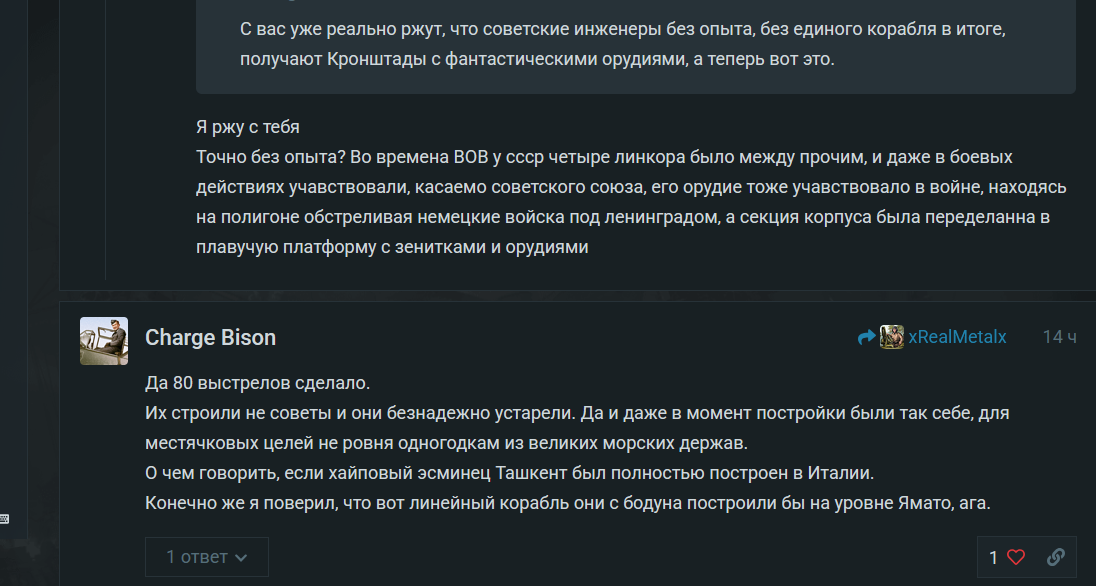Image resolution: width=1096 pixels, height=586 pixels.
Task: Click the chevron next to "1 ответ"
Action: (241, 558)
